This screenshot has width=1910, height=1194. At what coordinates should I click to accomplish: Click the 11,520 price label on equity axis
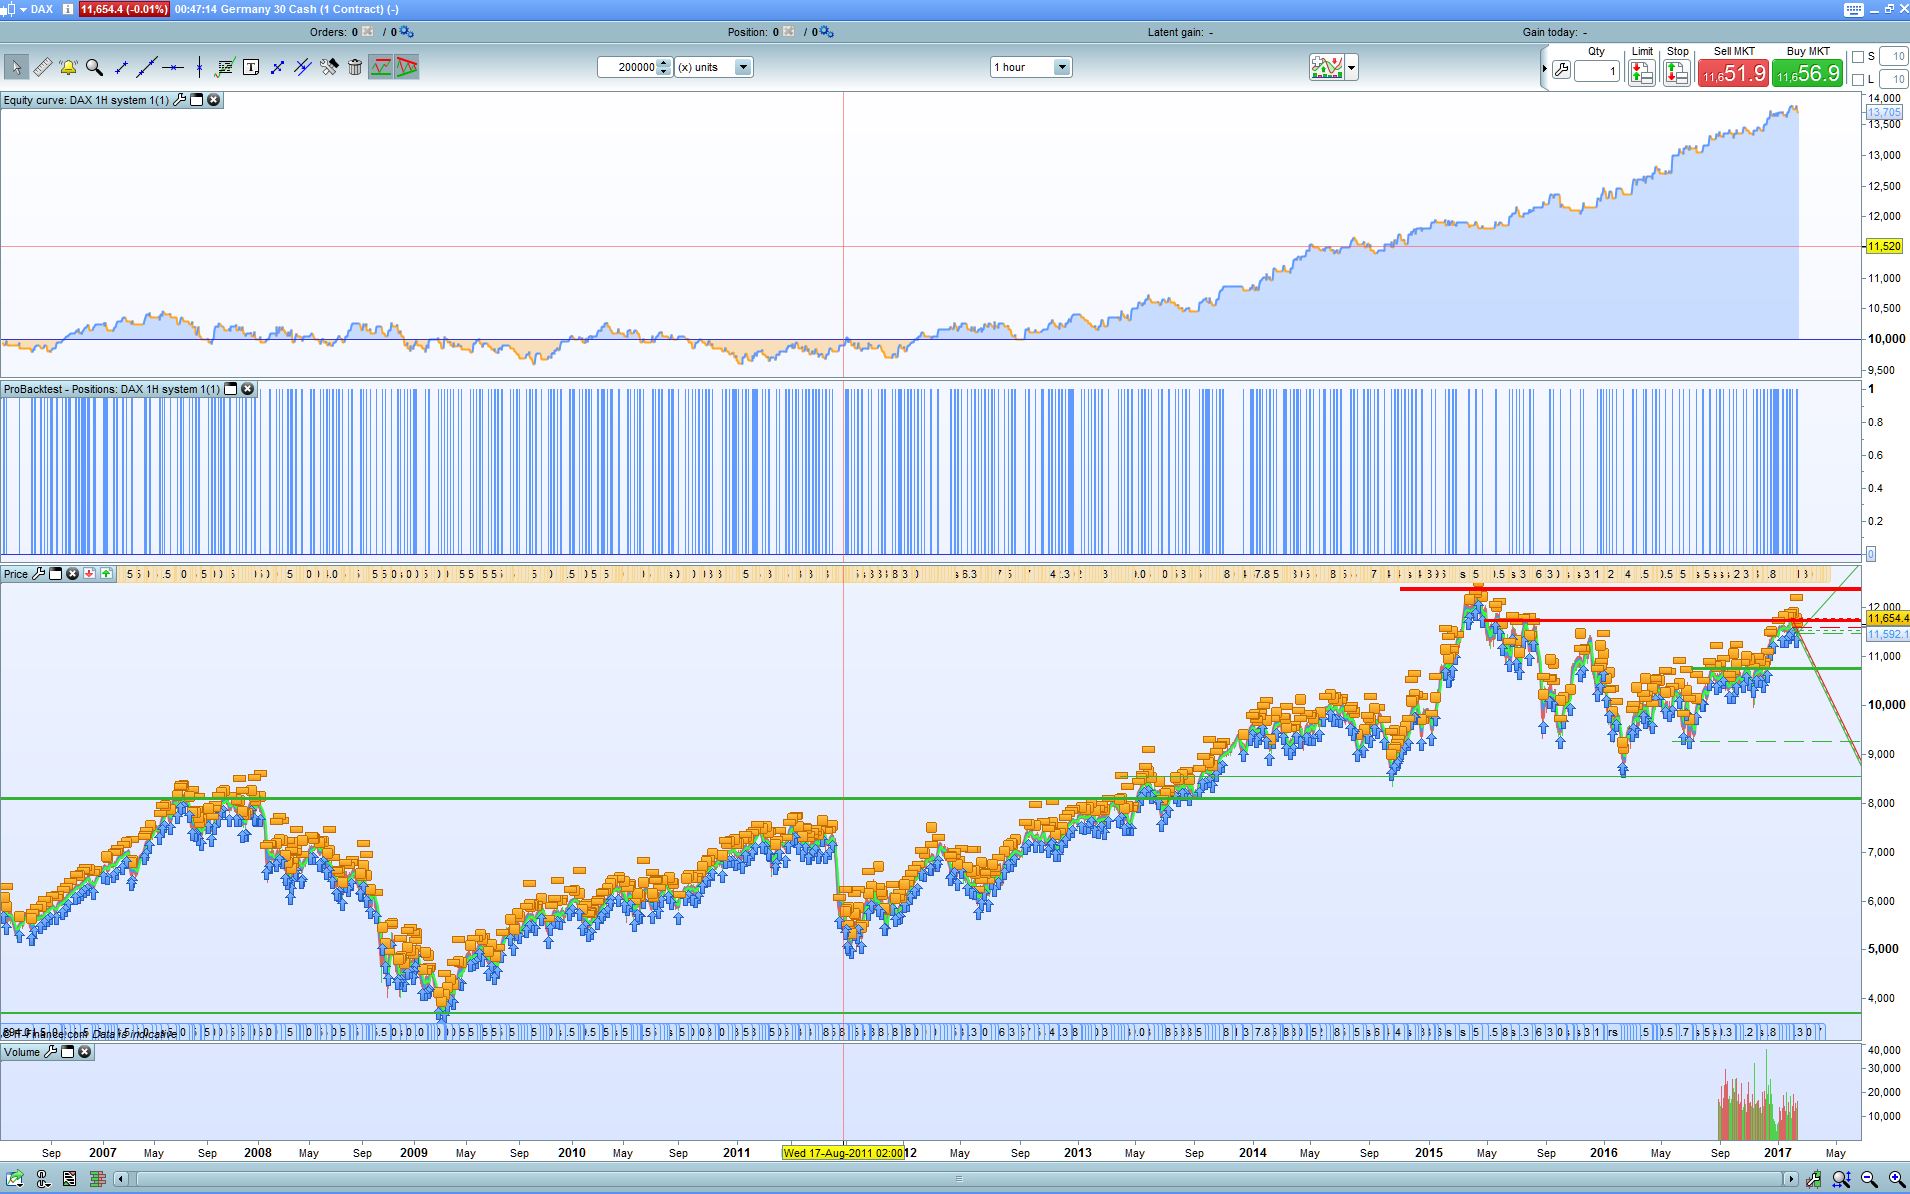coord(1884,246)
